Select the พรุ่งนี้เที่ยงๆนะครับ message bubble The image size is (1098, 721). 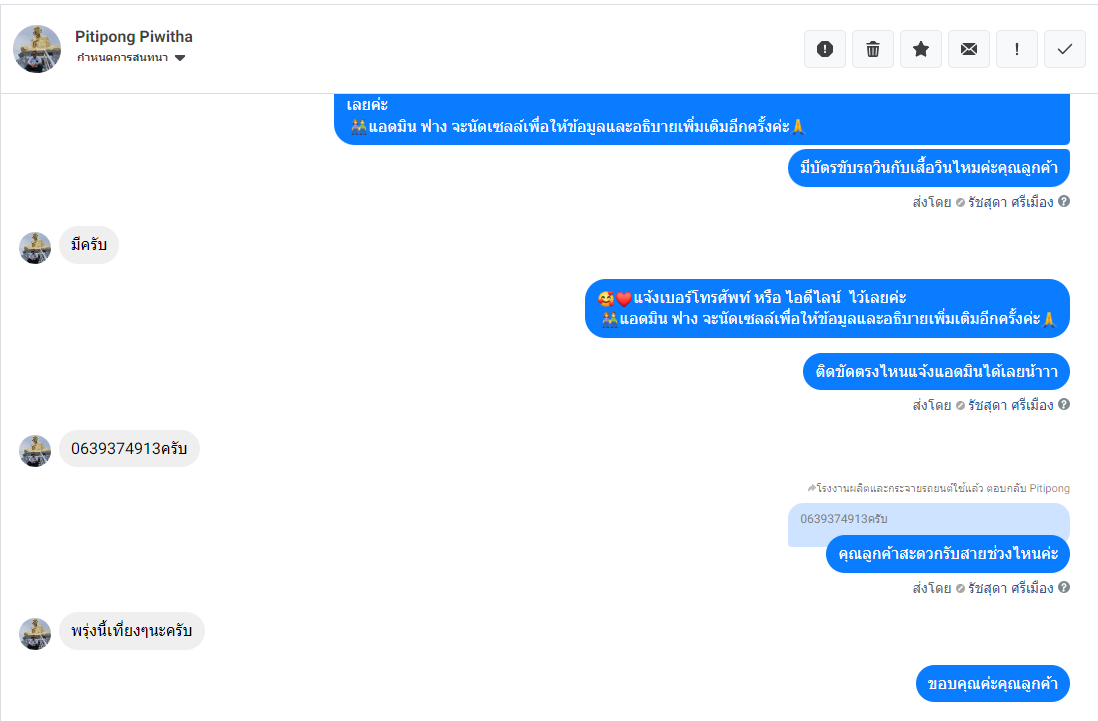(x=132, y=631)
